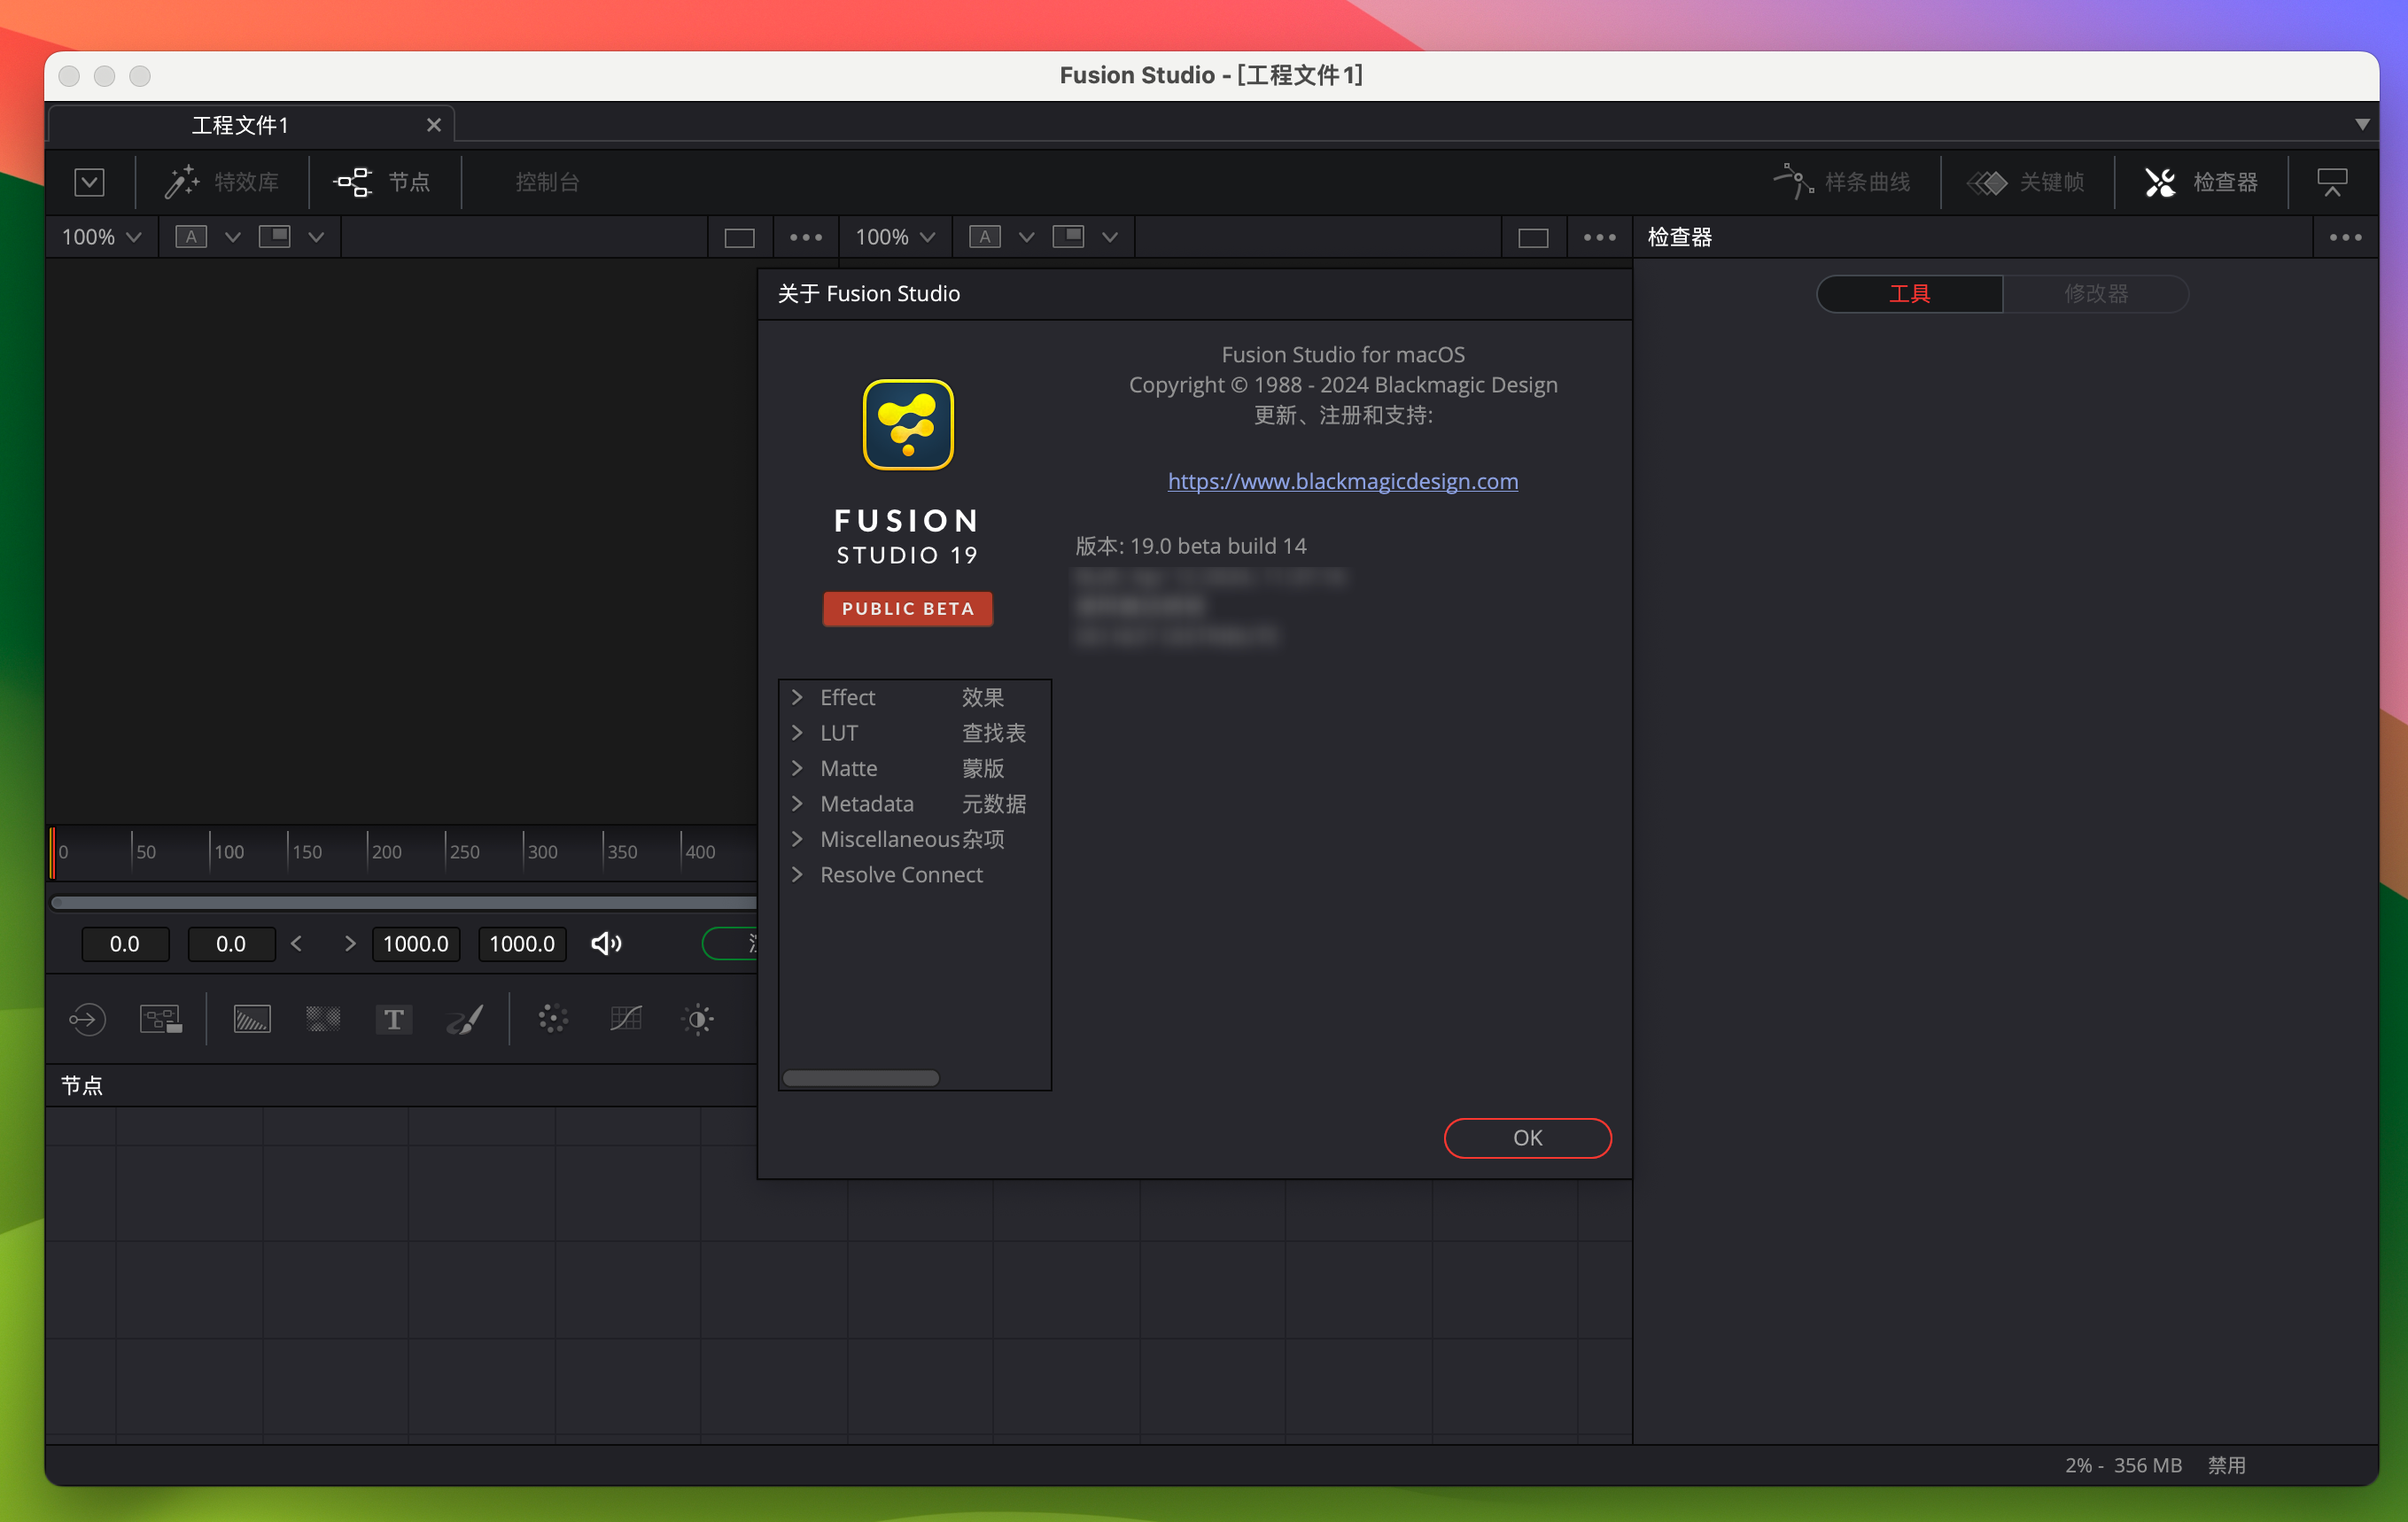Click the crossed tools icon next to 检查器
Screen dimensions: 2408x1522
point(2160,182)
